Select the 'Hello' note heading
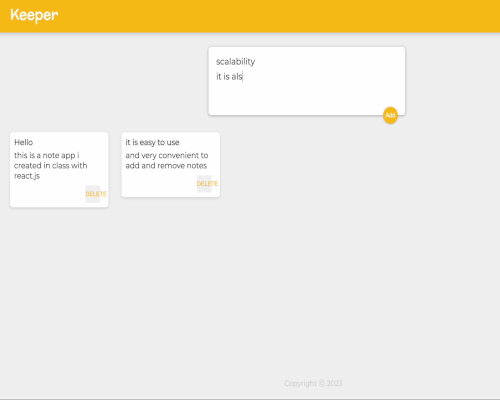The width and height of the screenshot is (500, 400). (24, 142)
